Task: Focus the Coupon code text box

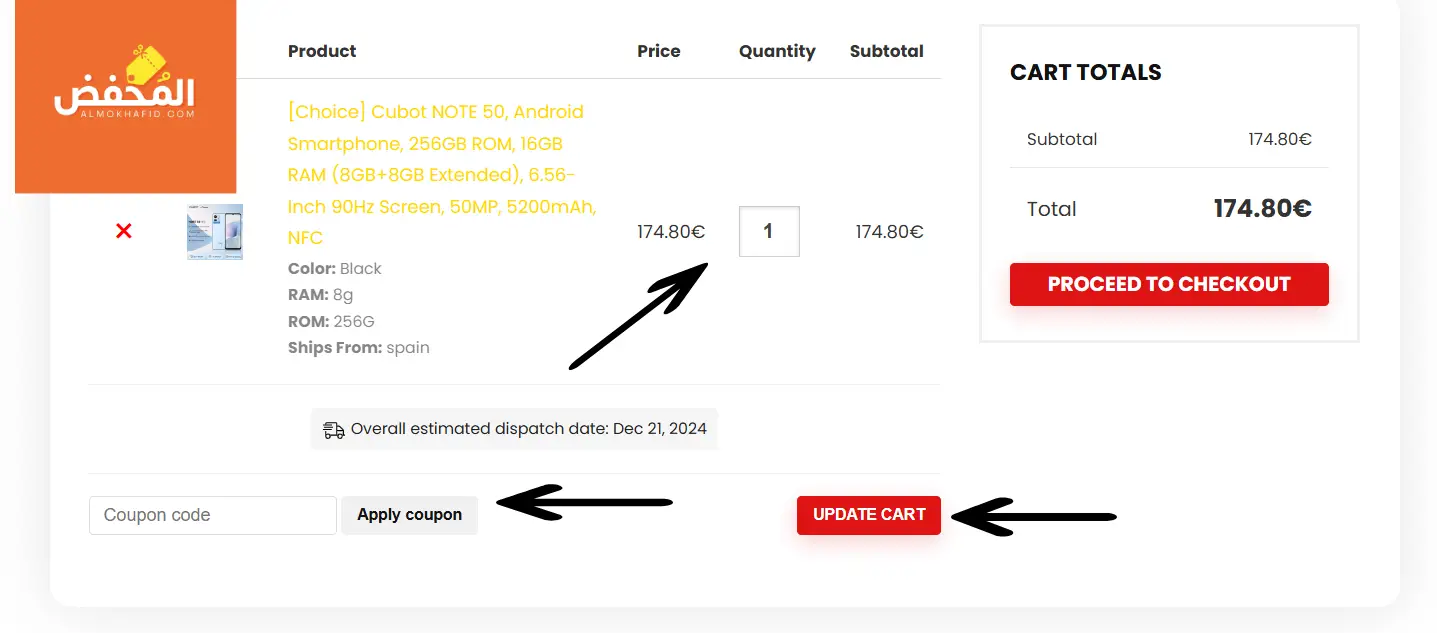Action: [213, 515]
